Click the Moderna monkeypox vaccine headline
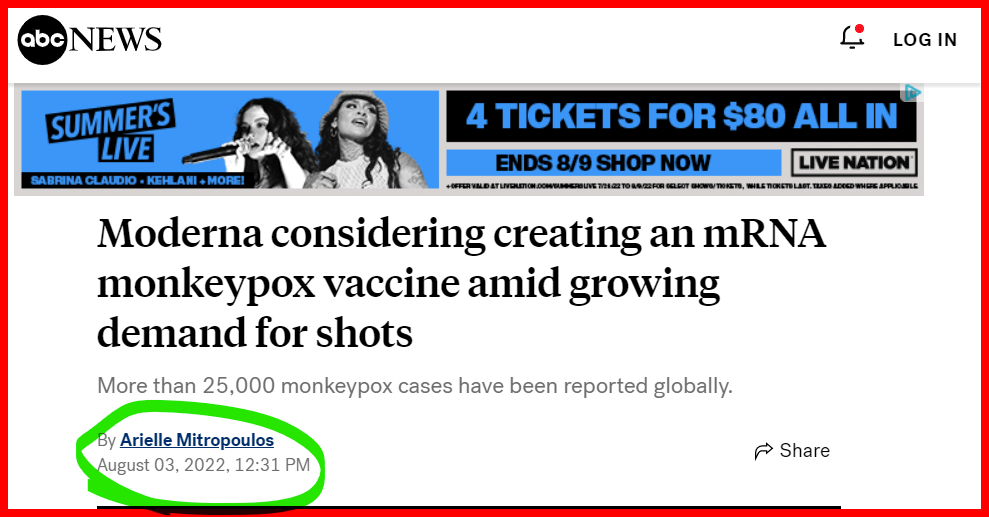This screenshot has height=517, width=989. tap(462, 283)
